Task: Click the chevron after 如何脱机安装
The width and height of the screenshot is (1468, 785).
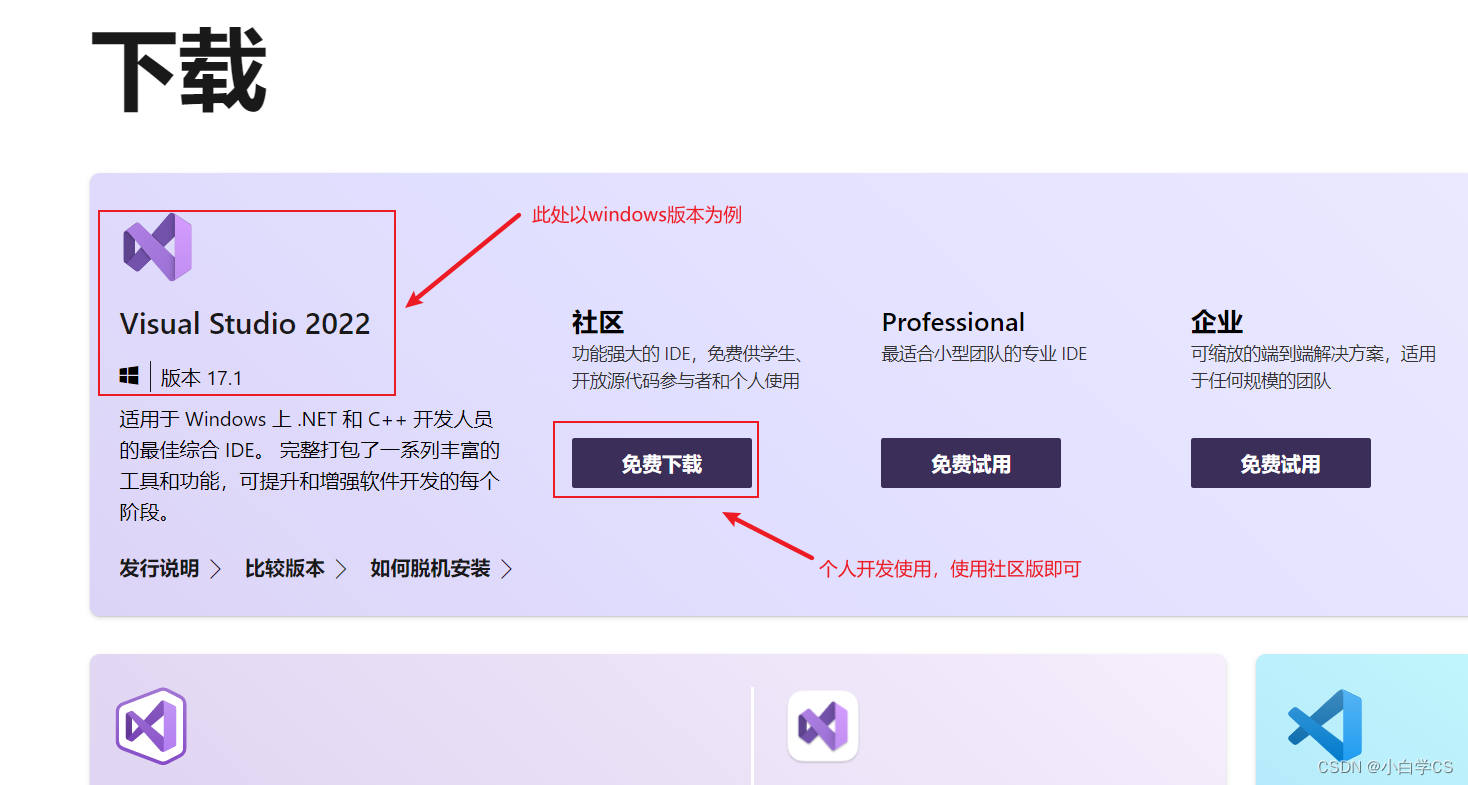Action: (x=506, y=569)
